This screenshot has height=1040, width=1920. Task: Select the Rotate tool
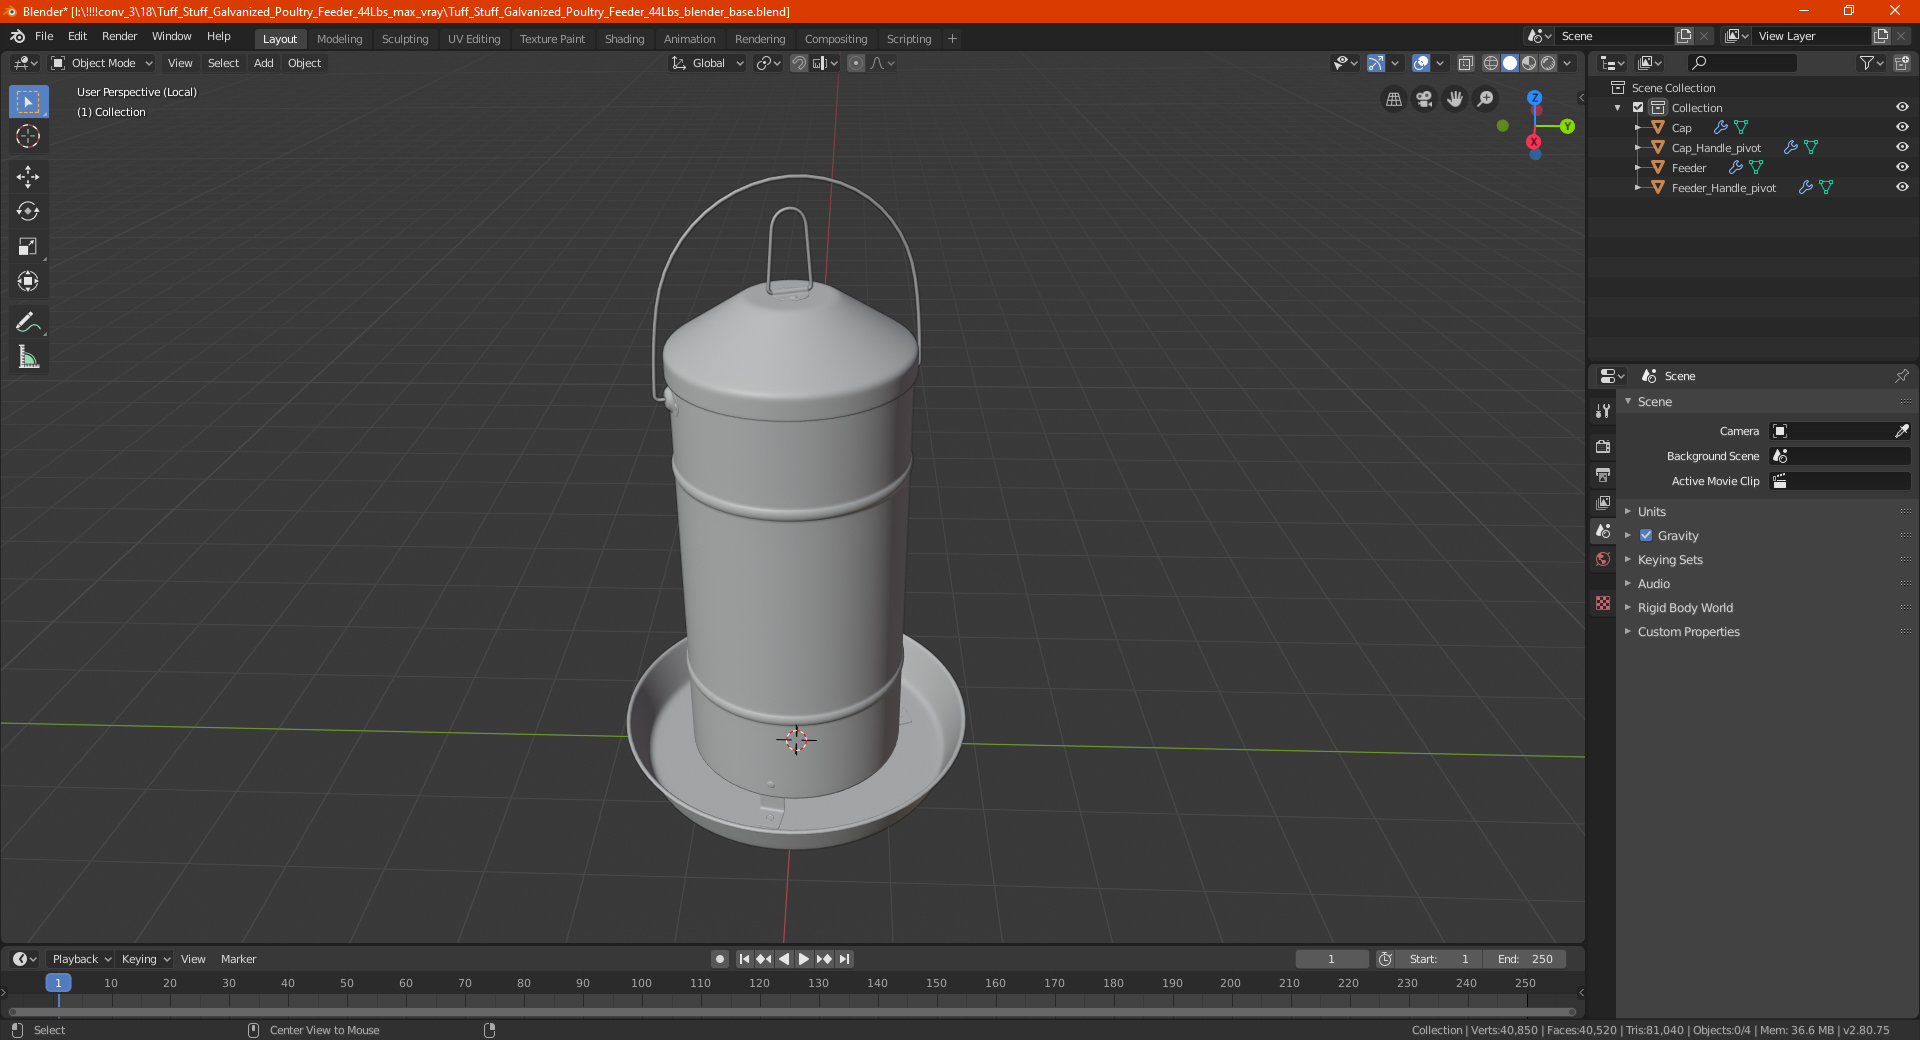[x=28, y=211]
